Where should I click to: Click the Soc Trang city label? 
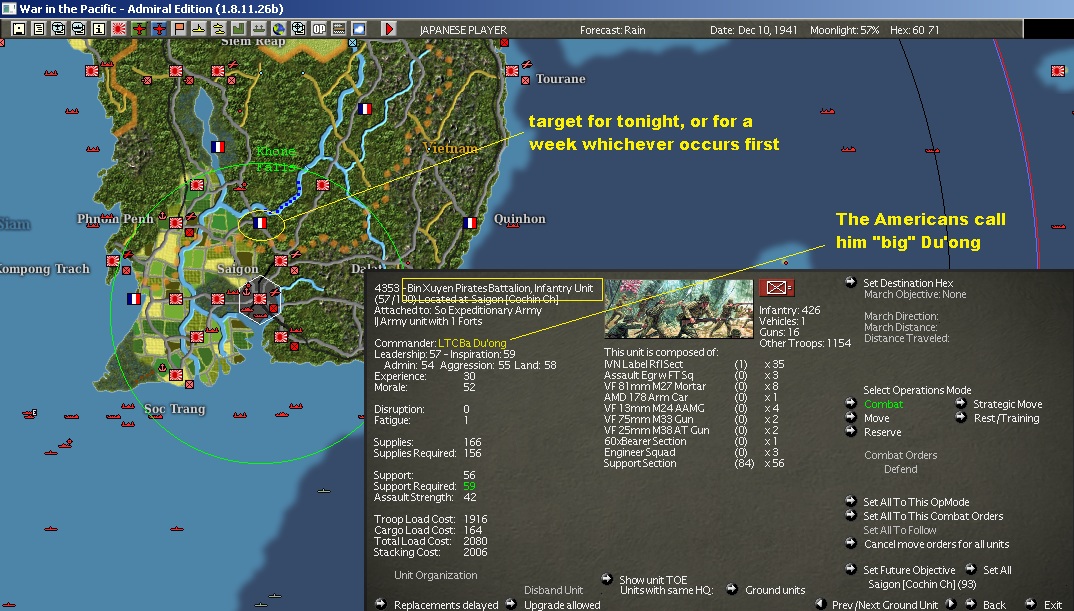pos(175,409)
